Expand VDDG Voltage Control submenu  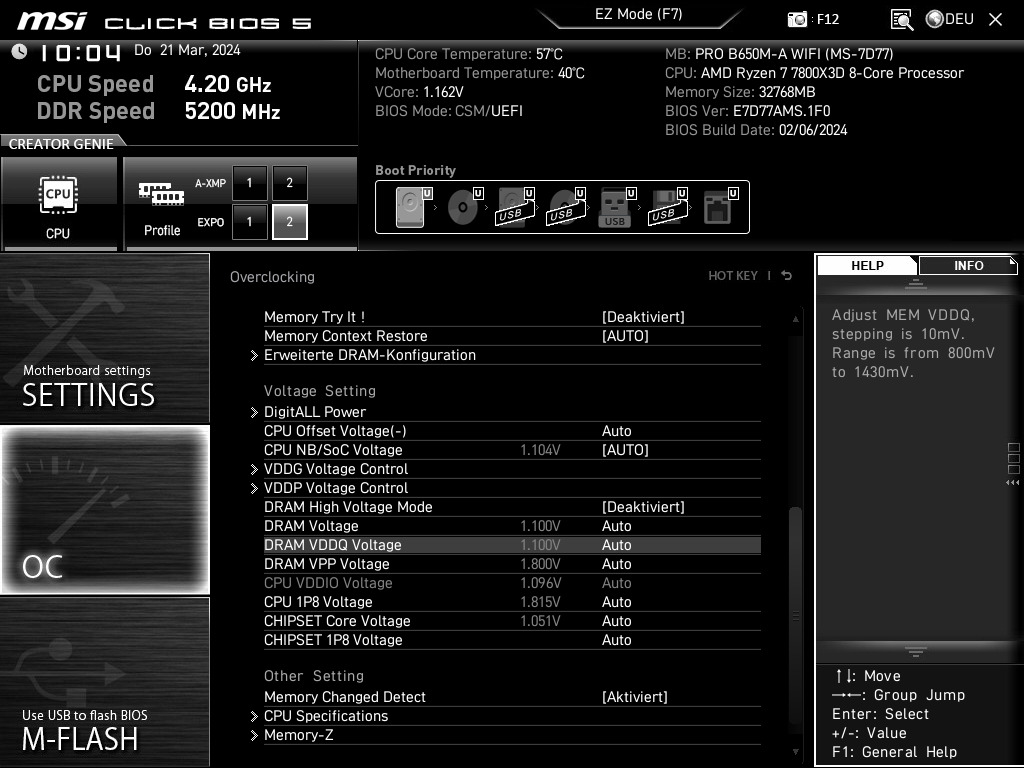pyautogui.click(x=336, y=470)
